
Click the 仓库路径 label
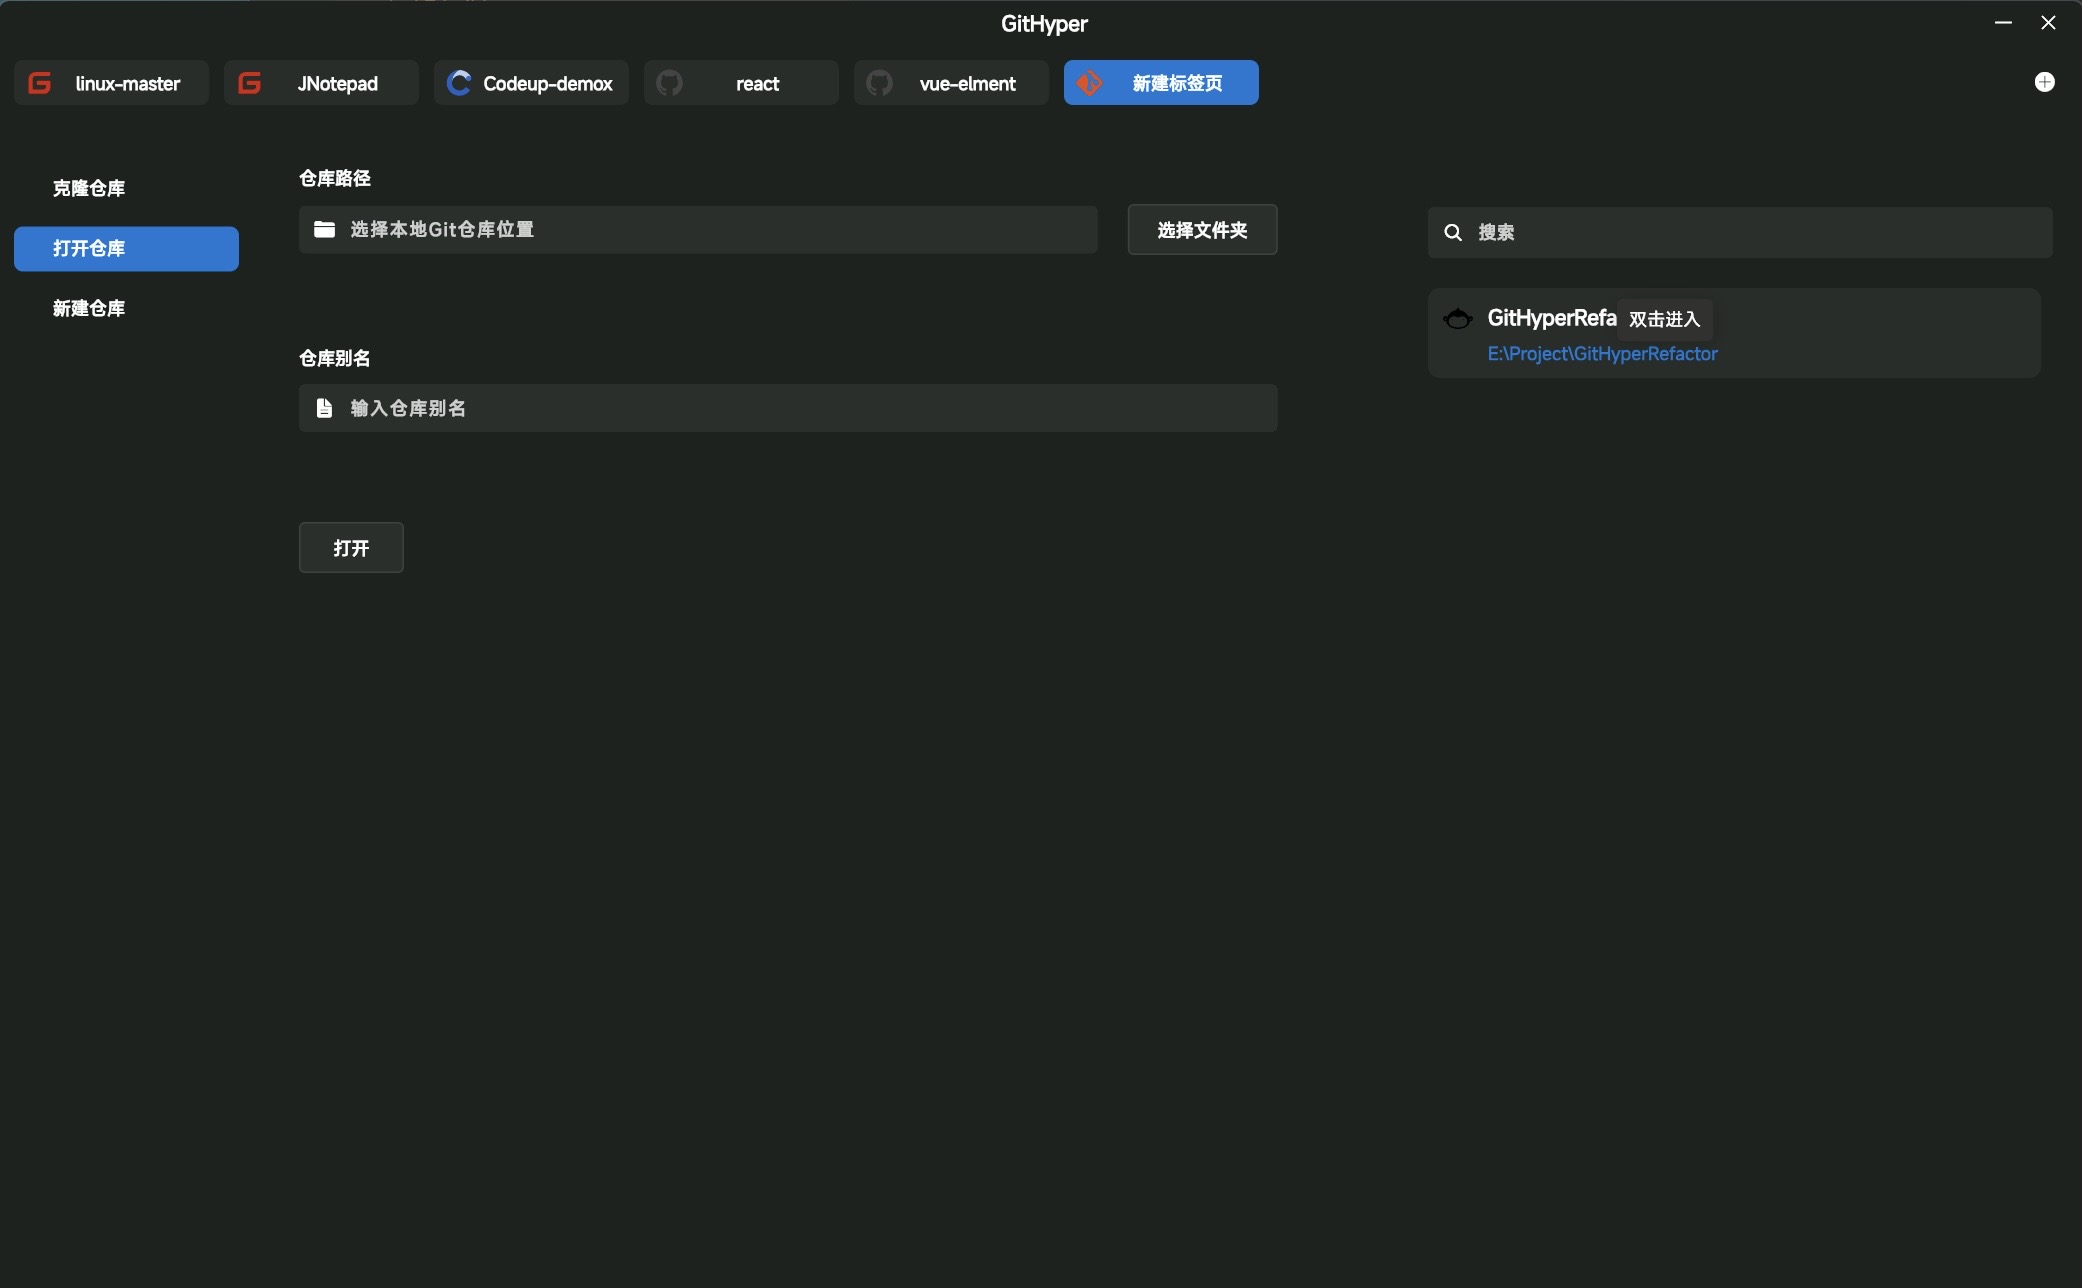pos(335,178)
